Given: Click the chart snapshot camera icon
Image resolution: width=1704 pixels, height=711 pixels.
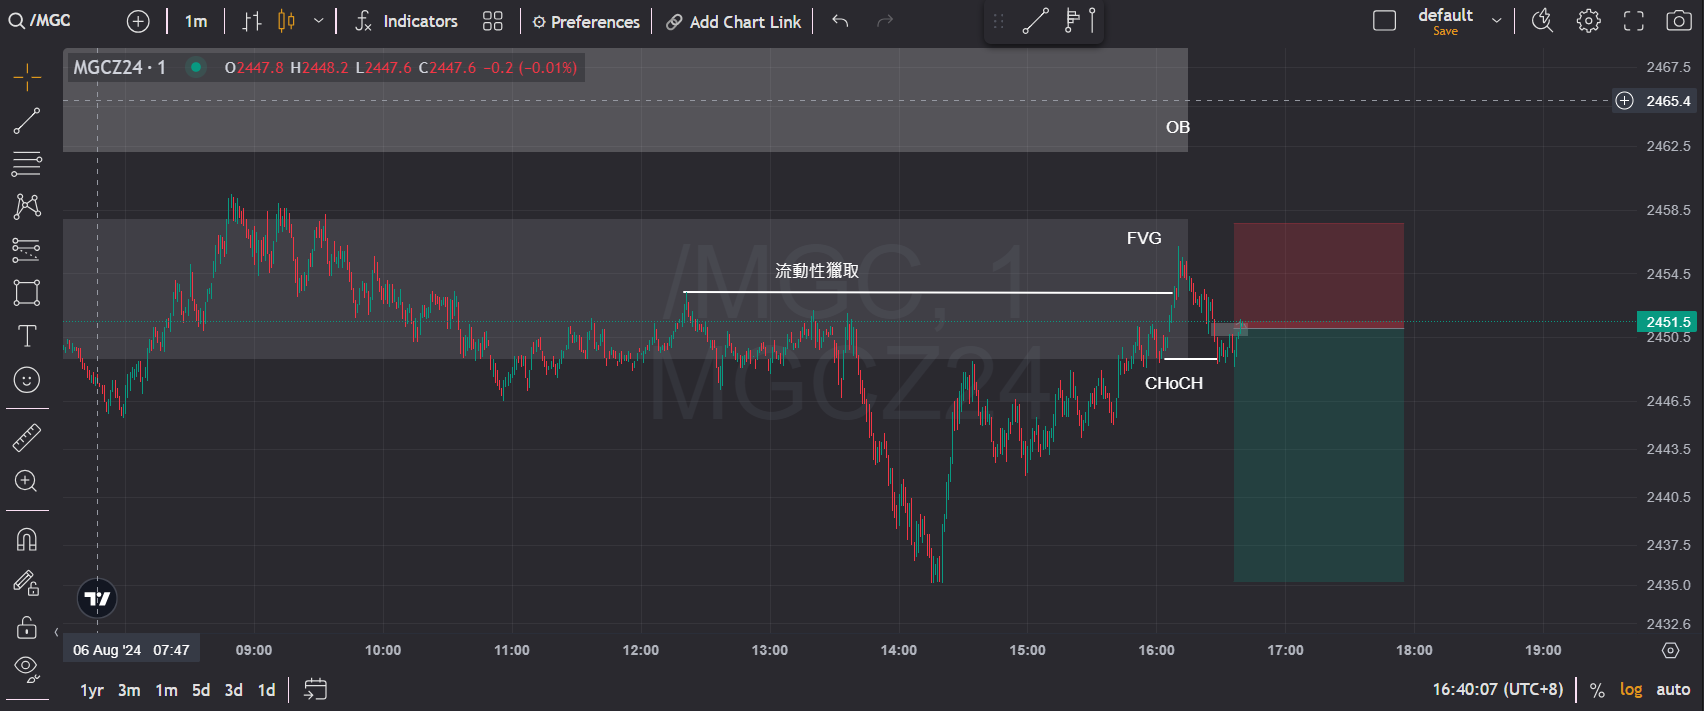Looking at the screenshot, I should click(x=1679, y=21).
